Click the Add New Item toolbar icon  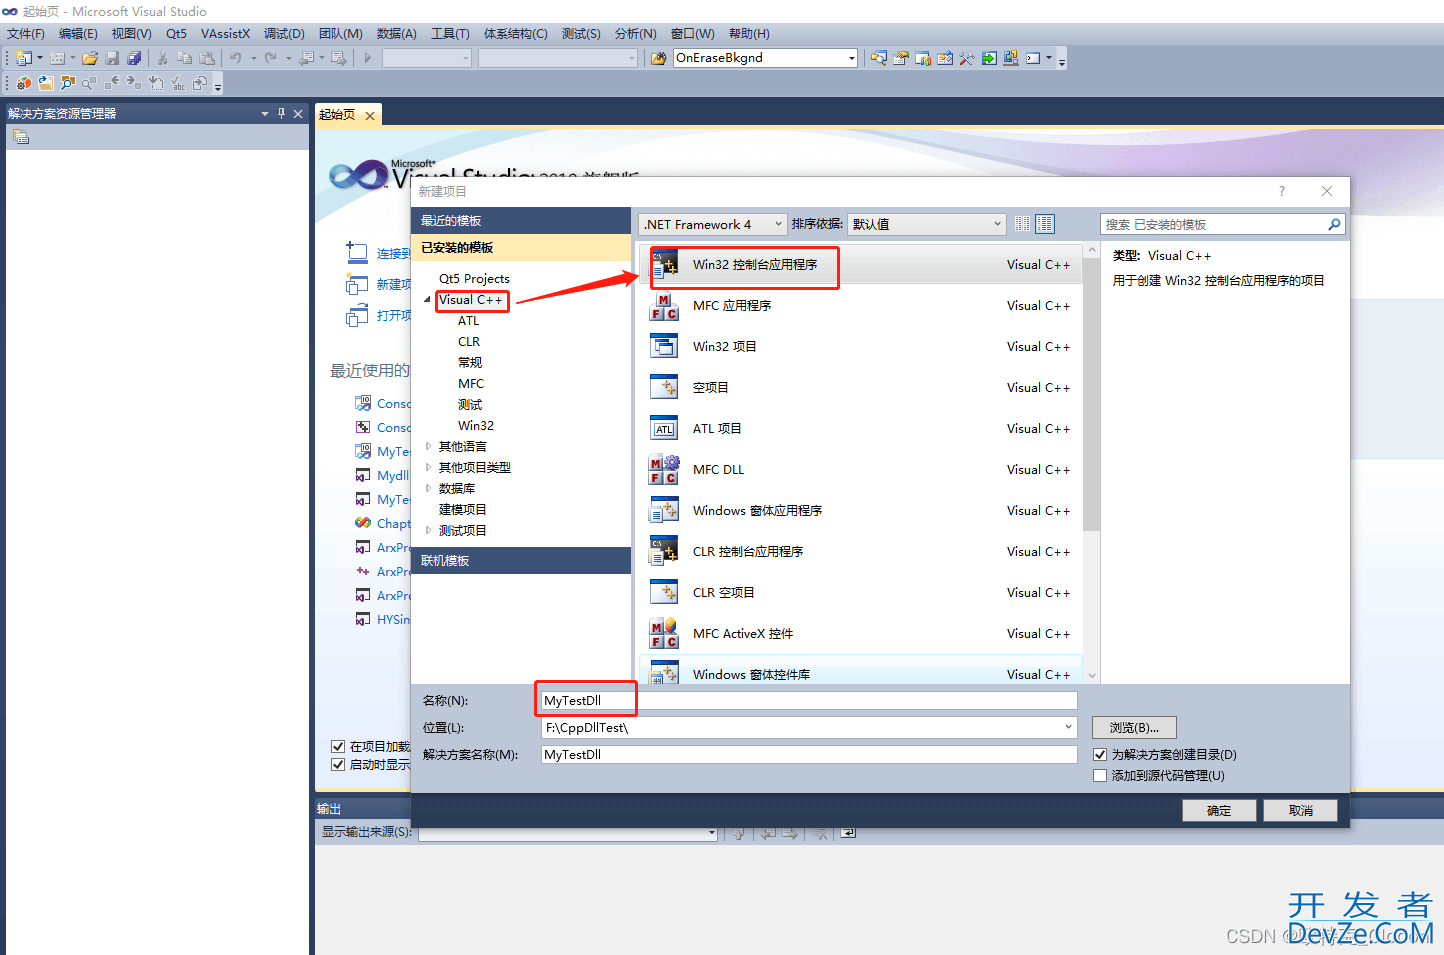pos(57,58)
